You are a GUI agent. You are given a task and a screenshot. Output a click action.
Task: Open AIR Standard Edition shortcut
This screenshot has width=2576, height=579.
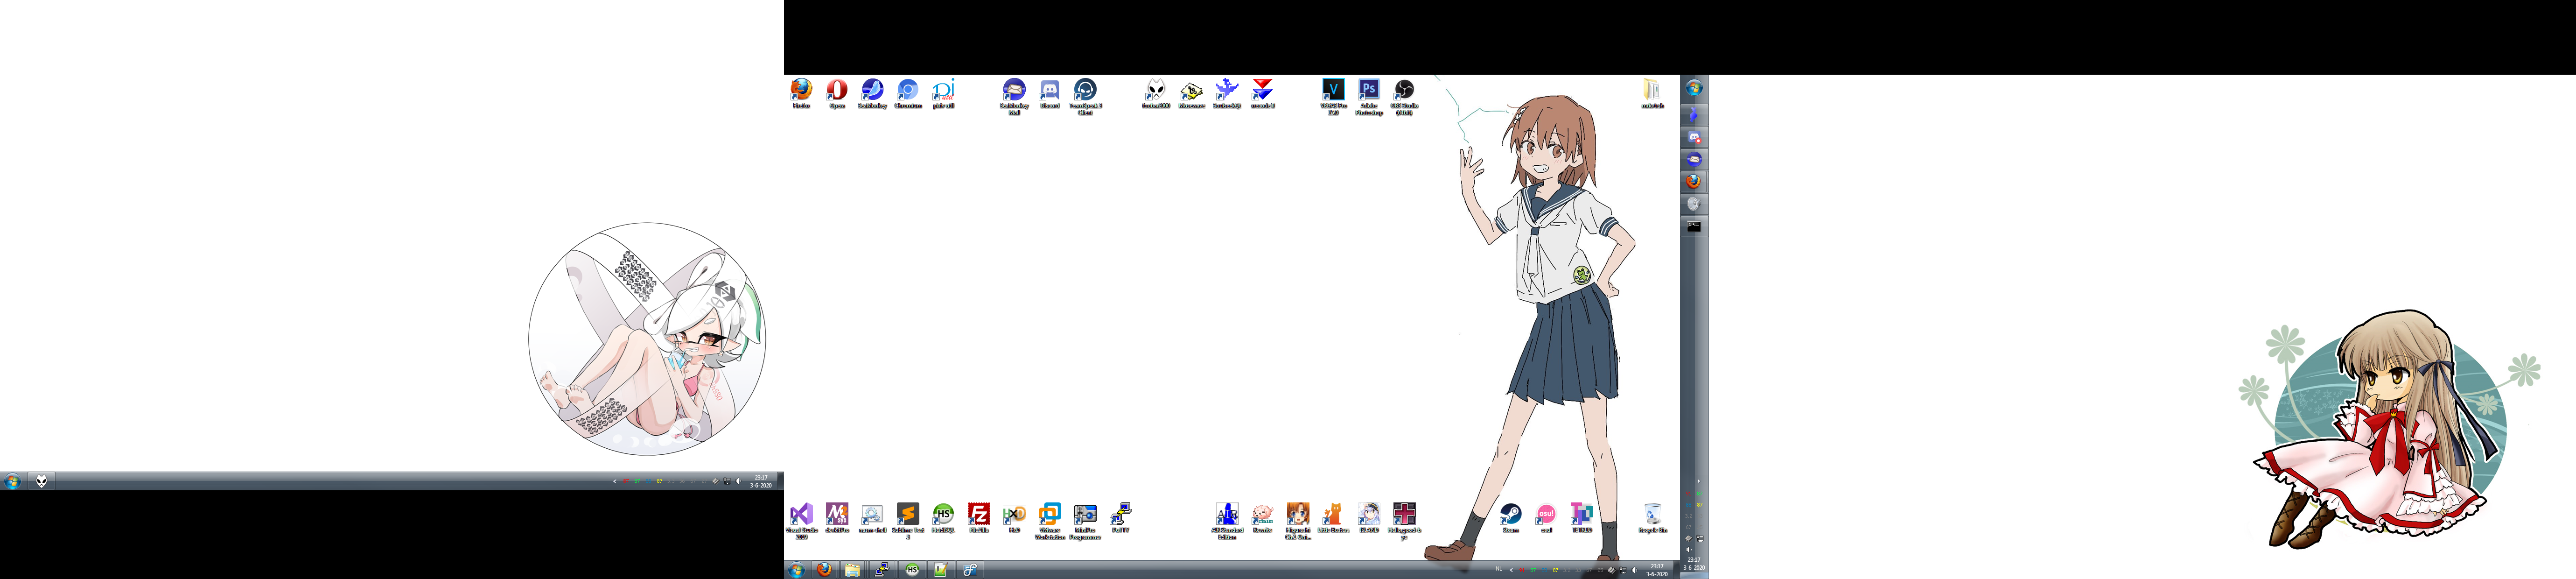pyautogui.click(x=1227, y=521)
